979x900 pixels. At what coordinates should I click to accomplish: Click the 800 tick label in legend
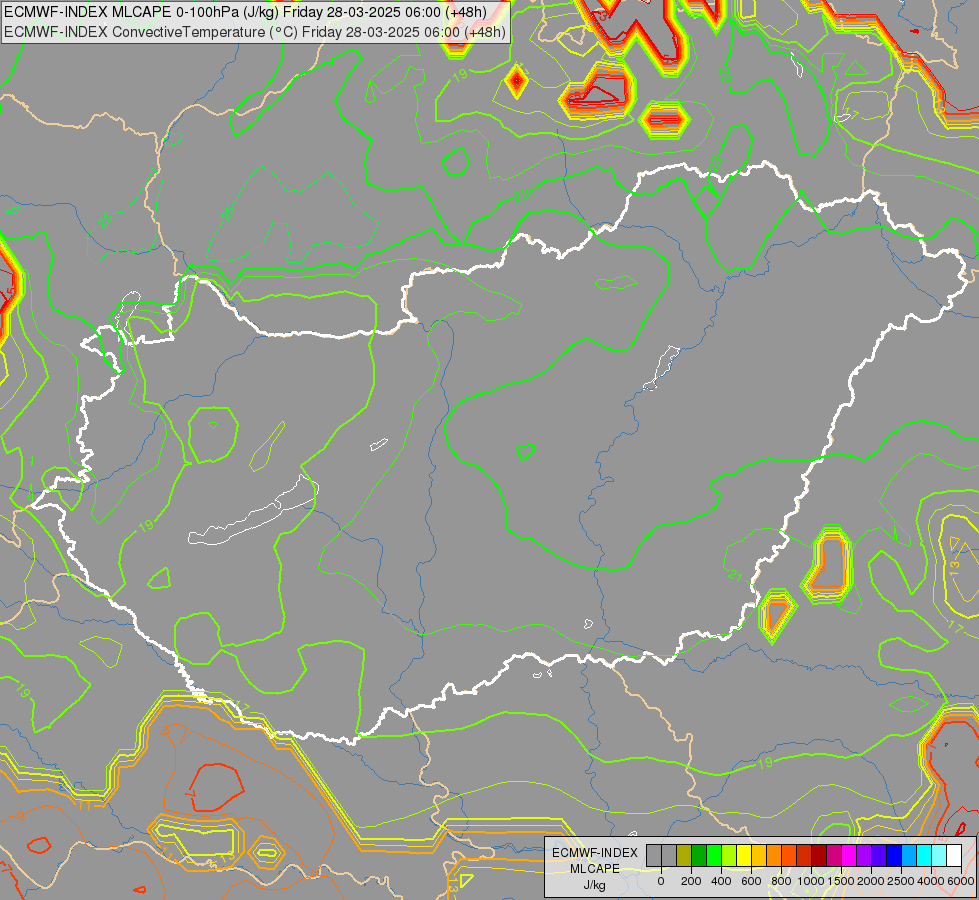pos(781,881)
